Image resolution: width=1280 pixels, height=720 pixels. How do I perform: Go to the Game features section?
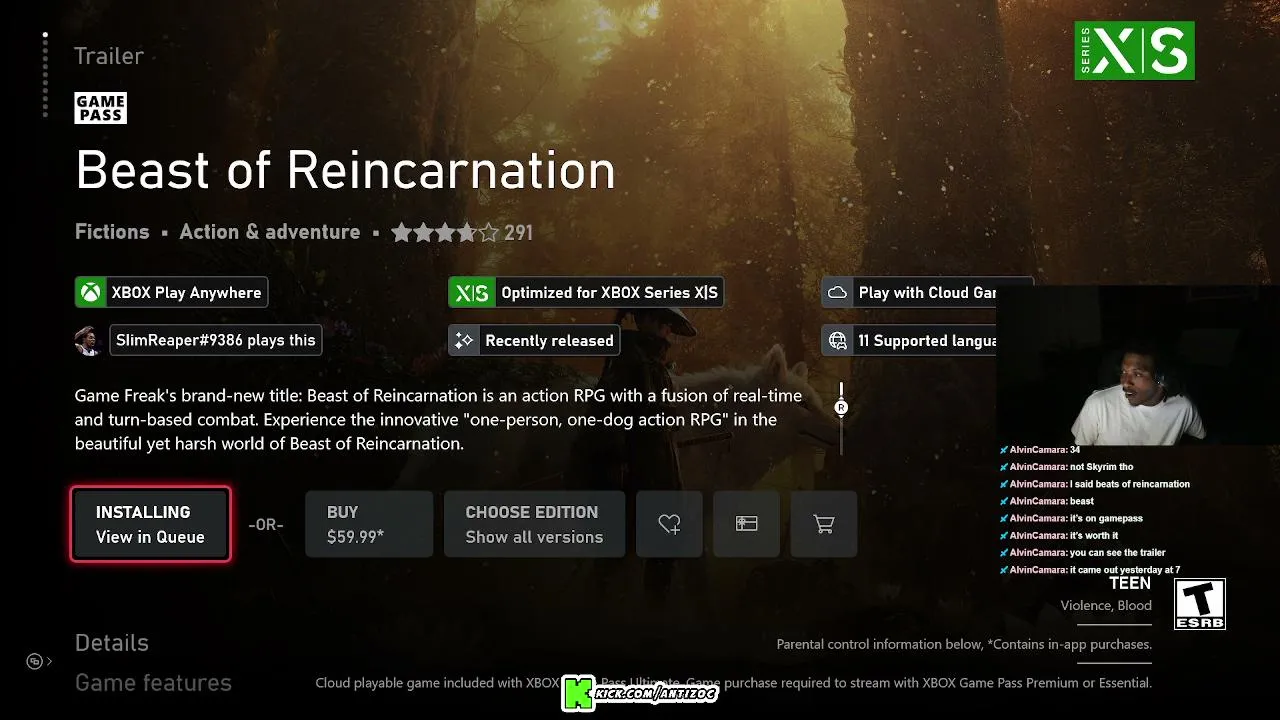[x=153, y=683]
